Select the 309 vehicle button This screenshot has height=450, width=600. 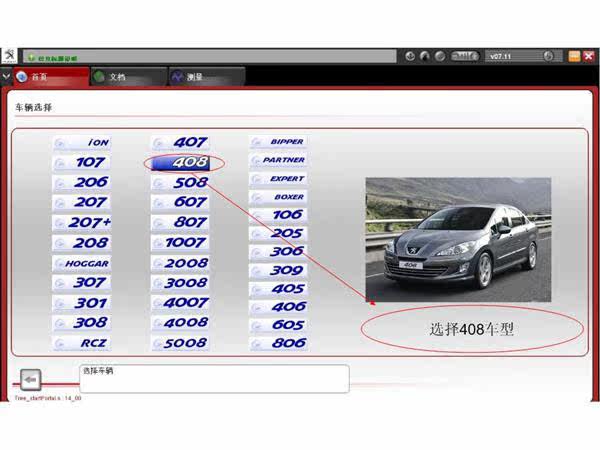pos(278,271)
